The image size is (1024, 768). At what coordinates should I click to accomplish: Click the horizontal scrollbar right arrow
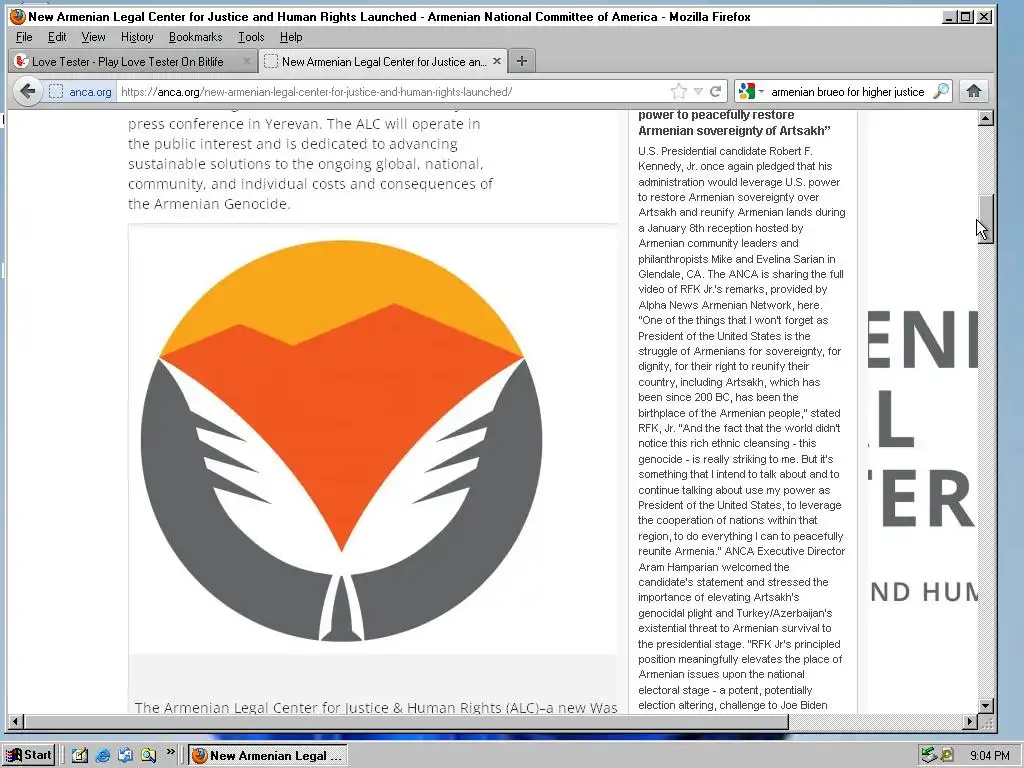pyautogui.click(x=970, y=722)
